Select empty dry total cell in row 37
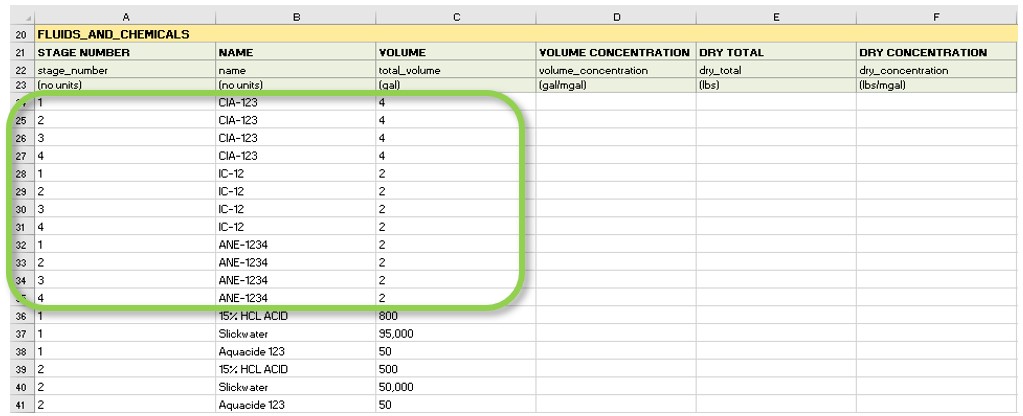This screenshot has width=1023, height=416. coord(776,334)
